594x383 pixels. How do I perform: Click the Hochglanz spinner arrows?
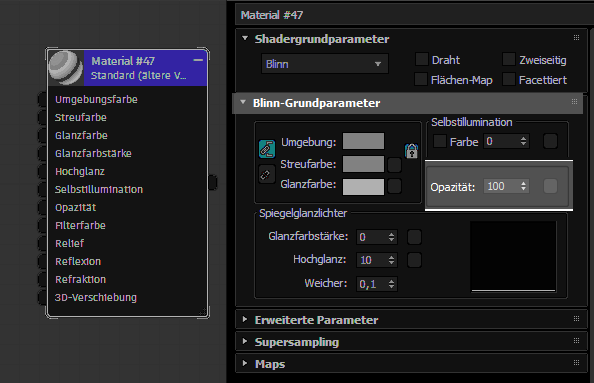(391, 260)
